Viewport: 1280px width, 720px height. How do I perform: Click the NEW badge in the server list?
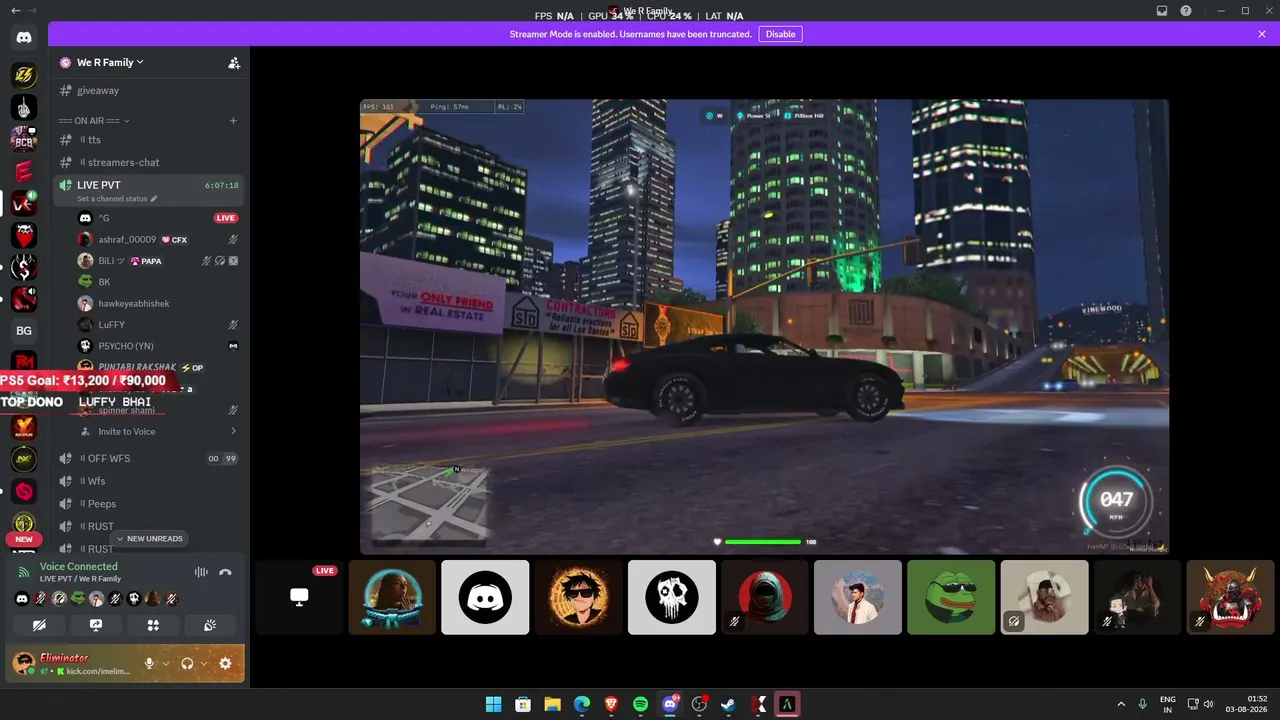[24, 539]
